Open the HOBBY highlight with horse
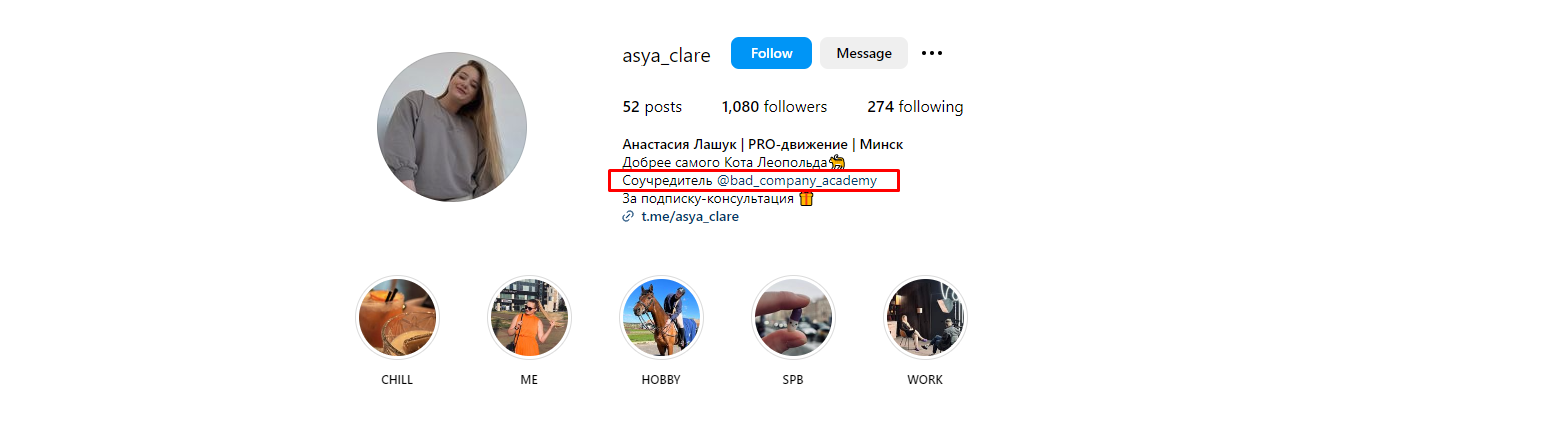 (x=661, y=318)
